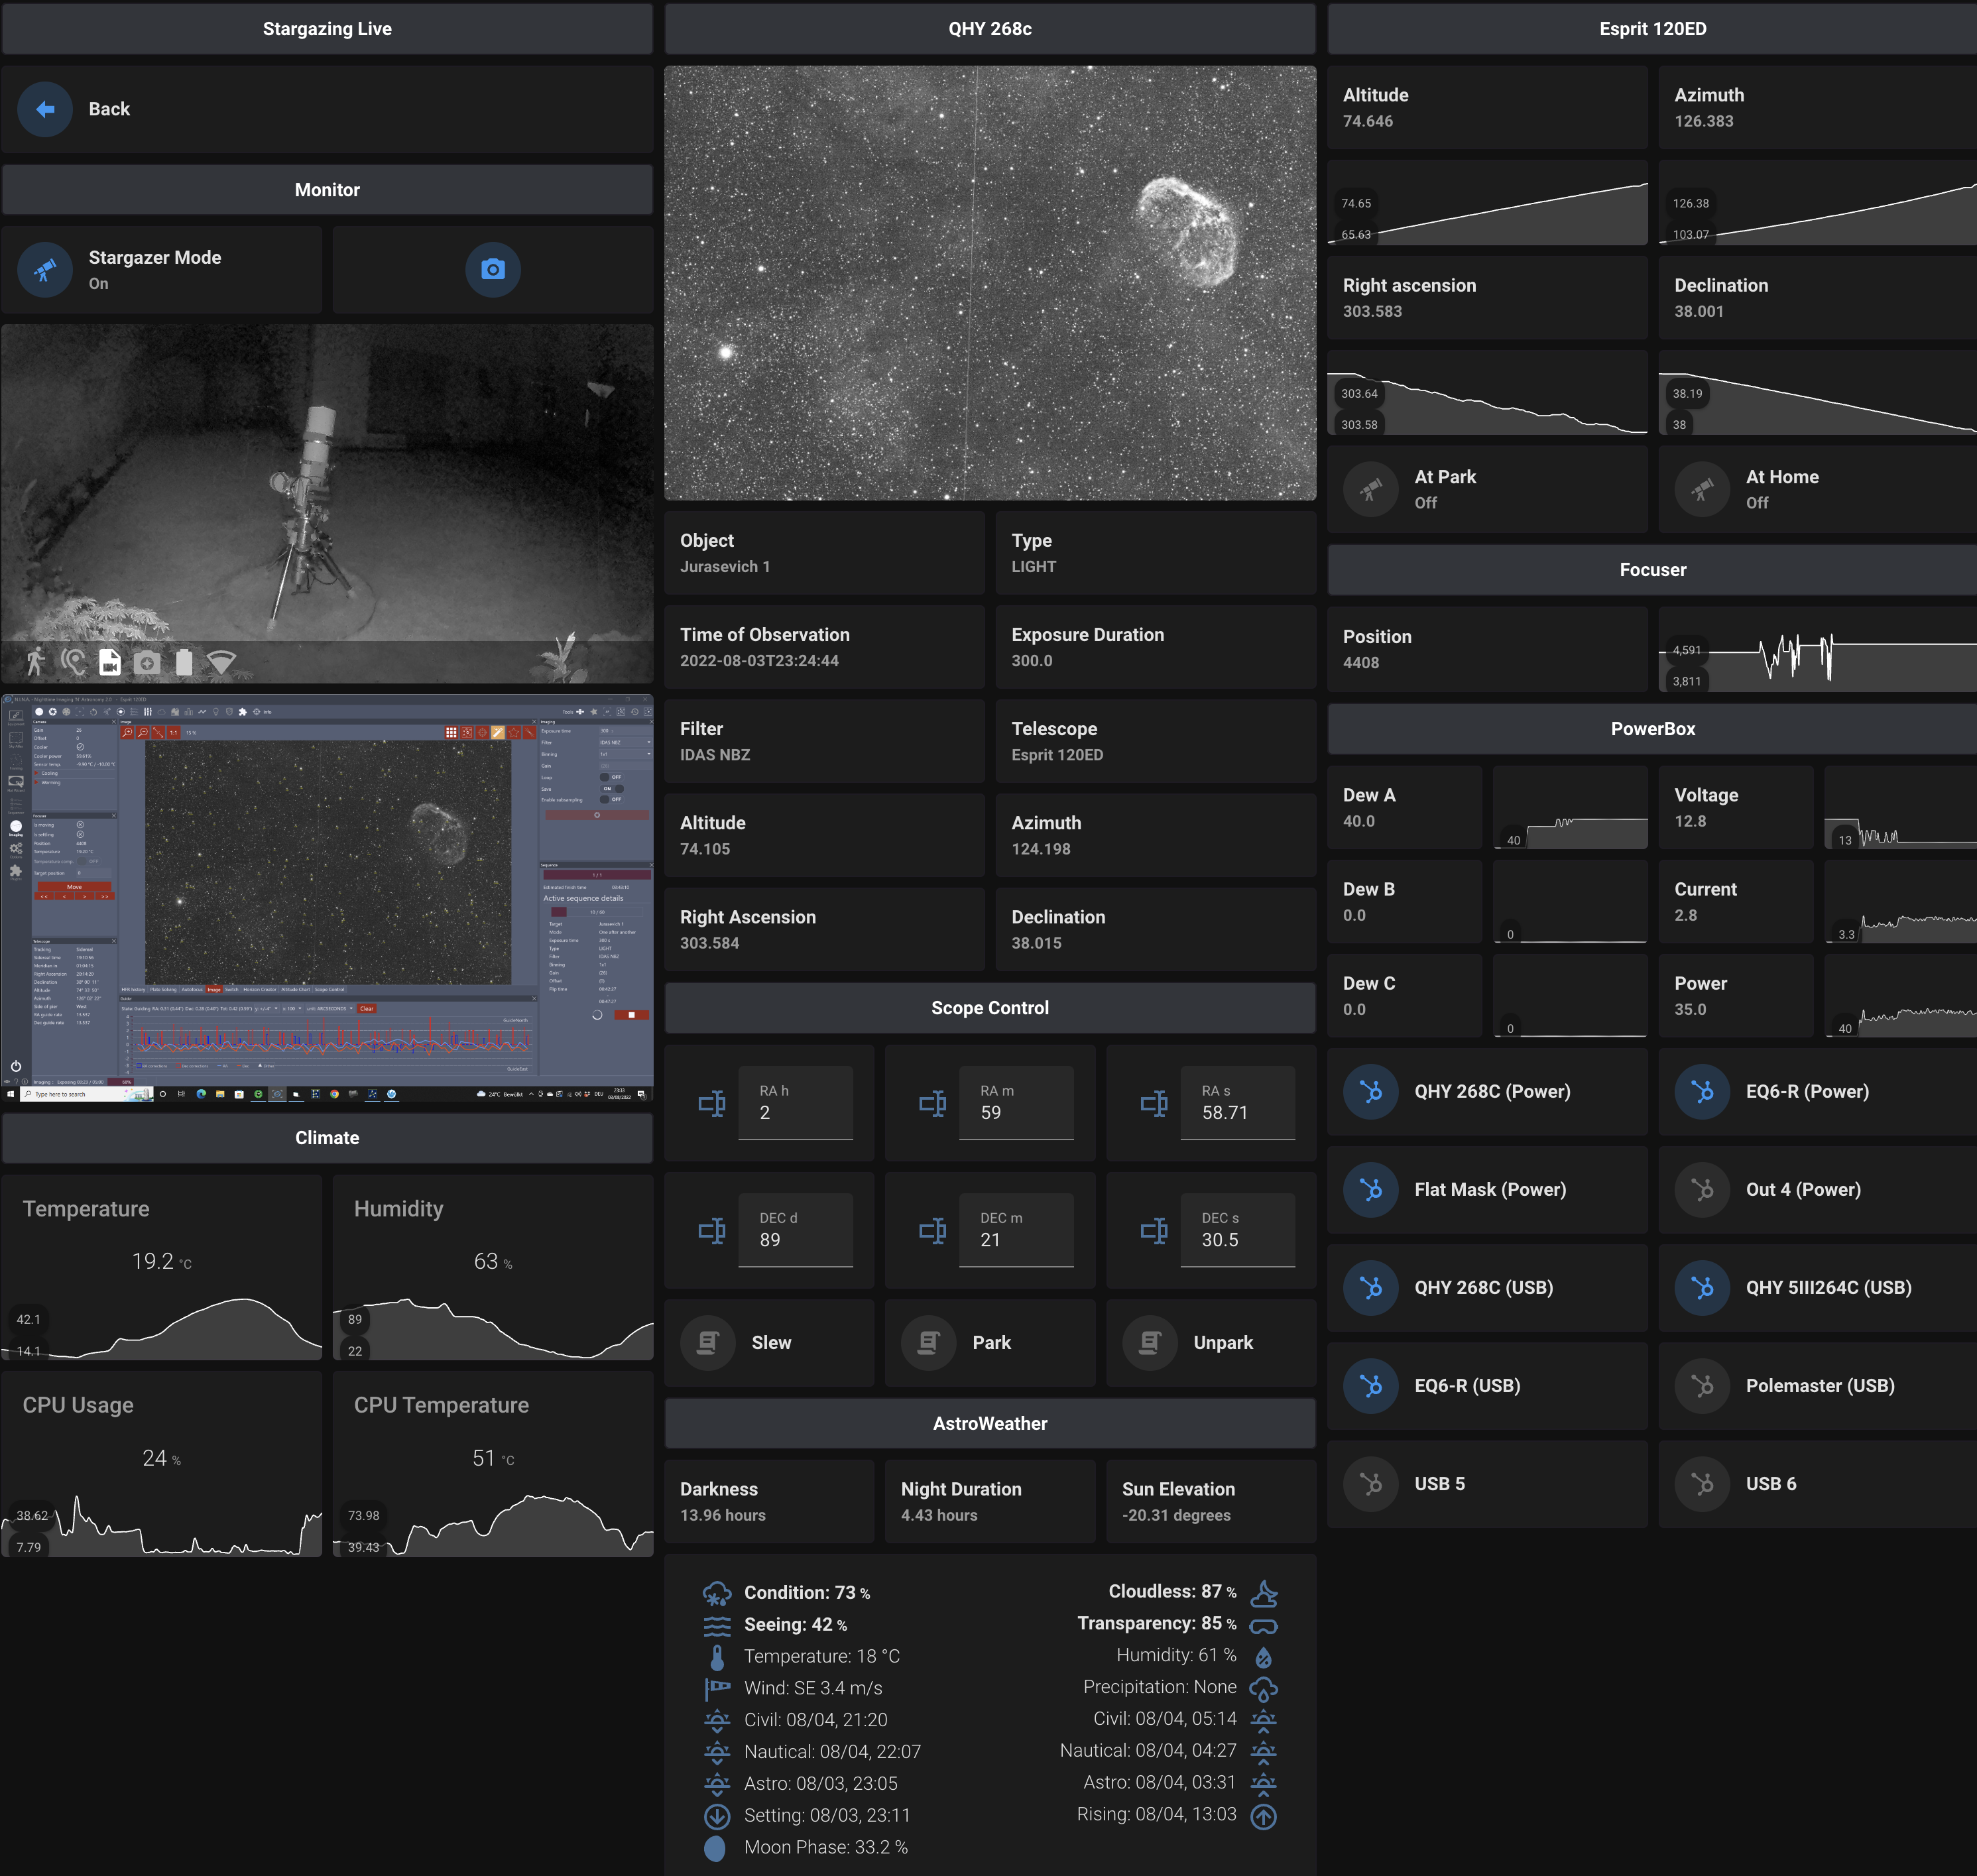Click the Dew A value card
Image resolution: width=1977 pixels, height=1876 pixels.
(x=1404, y=807)
